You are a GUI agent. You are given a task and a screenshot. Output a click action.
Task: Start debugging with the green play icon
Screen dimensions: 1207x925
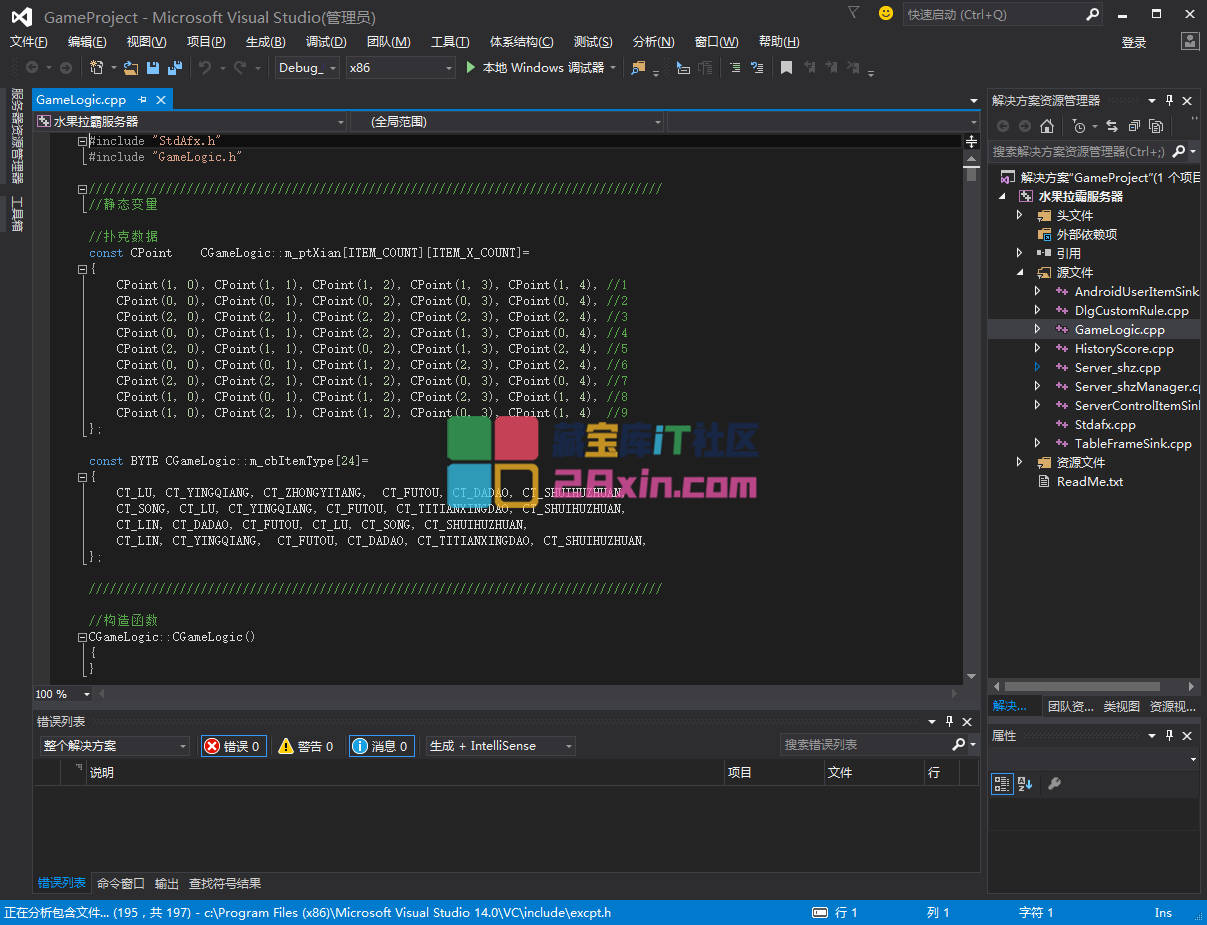tap(471, 68)
